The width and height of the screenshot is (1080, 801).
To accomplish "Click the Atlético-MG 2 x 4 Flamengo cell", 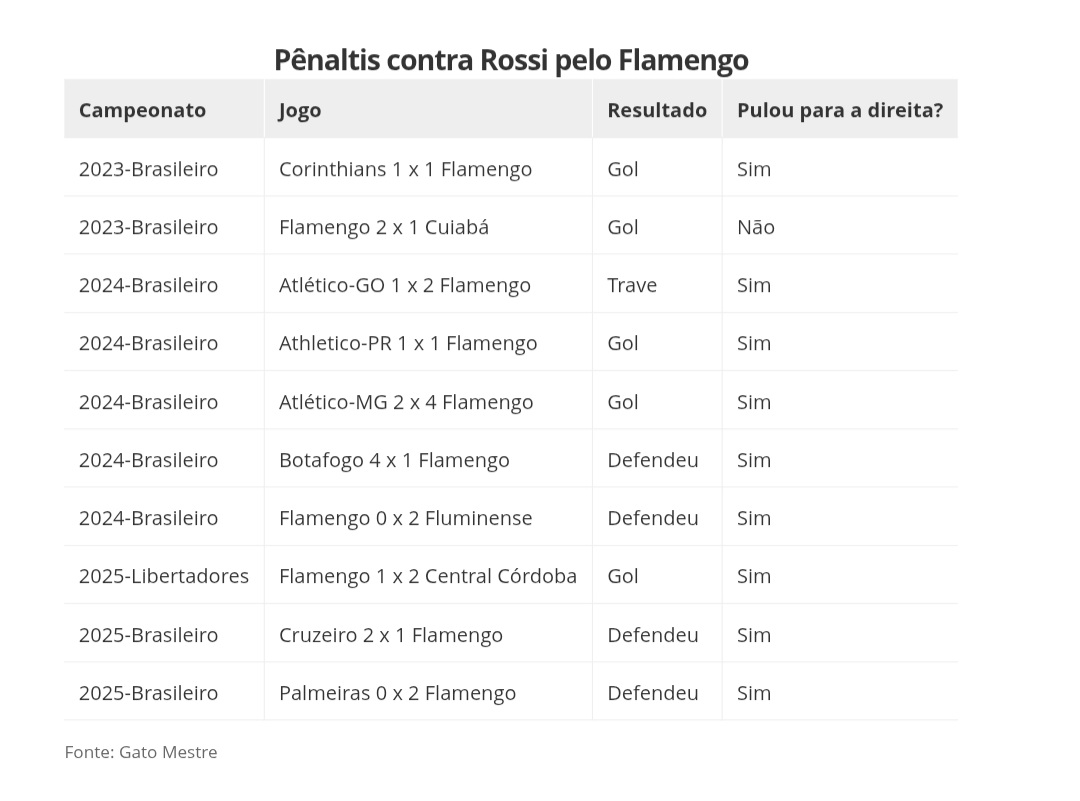I will [x=428, y=401].
